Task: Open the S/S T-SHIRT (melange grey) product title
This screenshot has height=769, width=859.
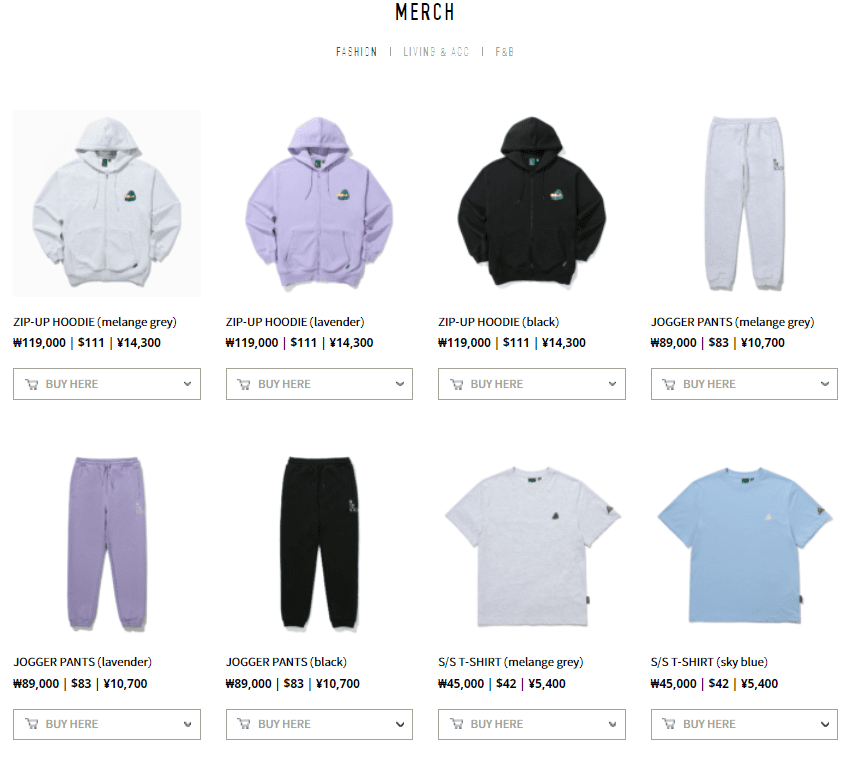Action: 511,662
